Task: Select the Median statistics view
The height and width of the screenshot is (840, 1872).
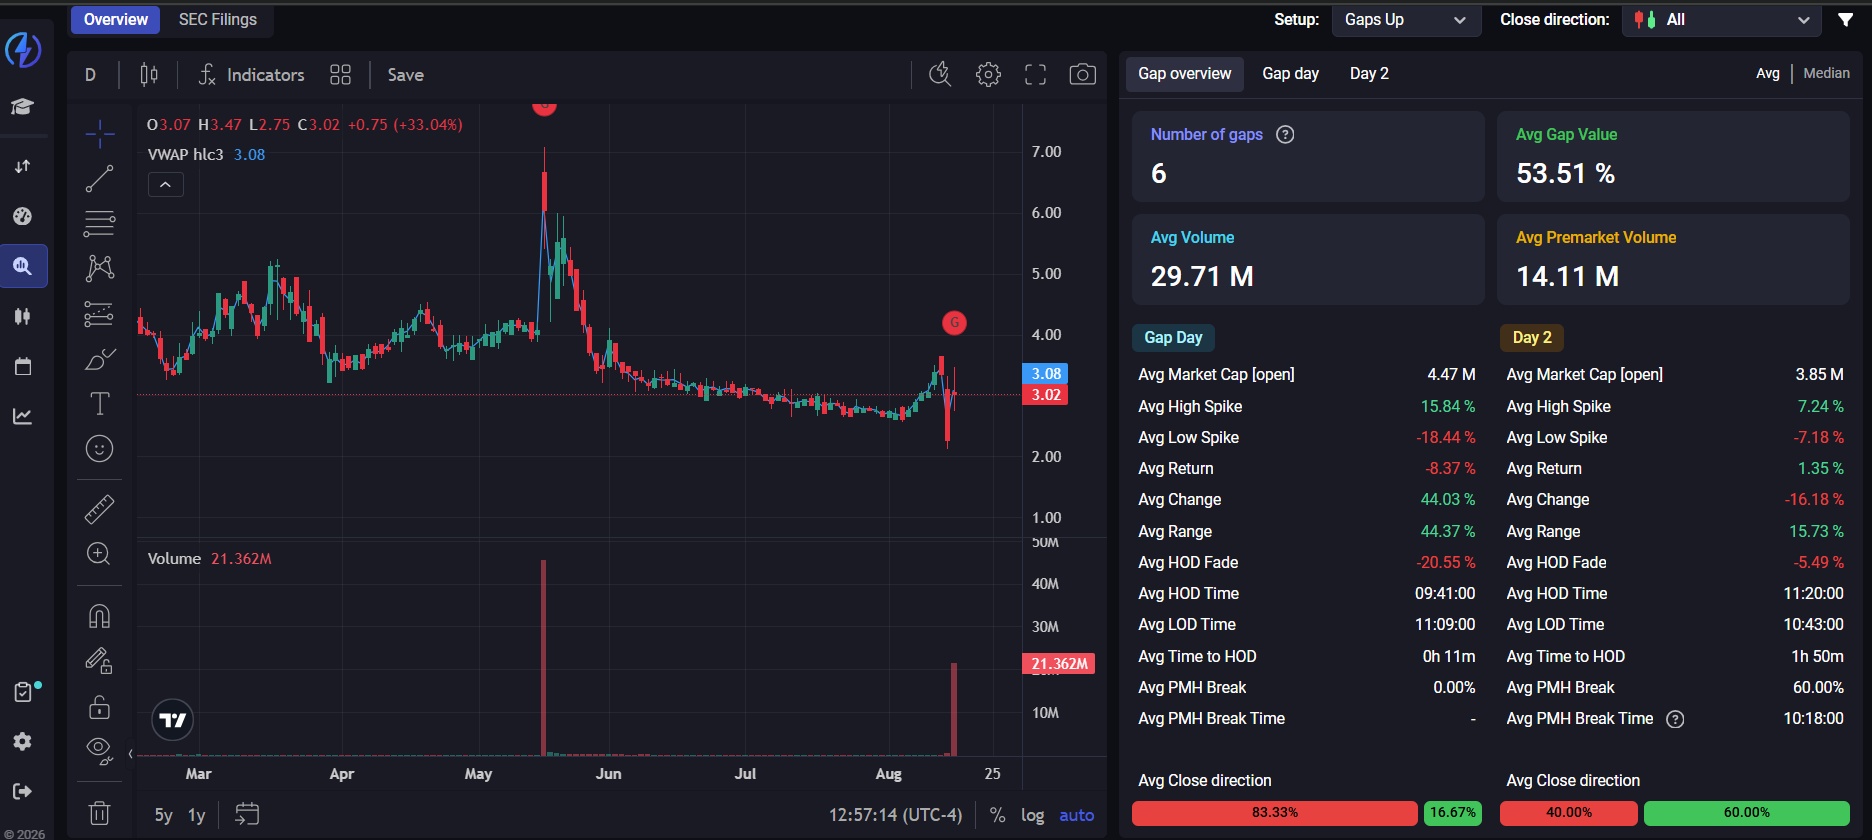Action: (1826, 73)
